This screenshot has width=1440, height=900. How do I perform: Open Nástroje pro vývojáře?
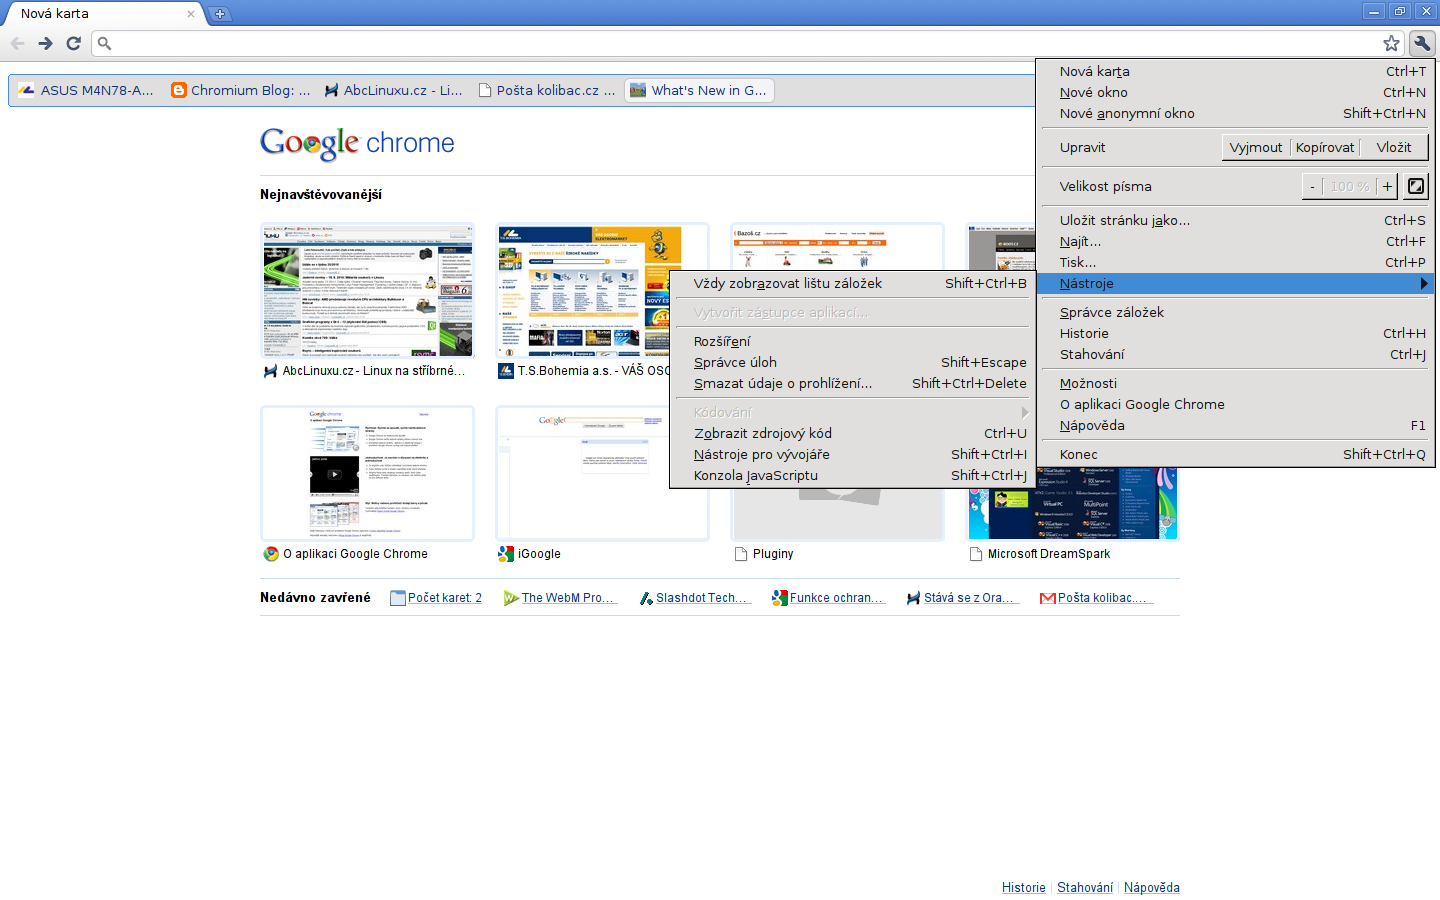point(852,454)
